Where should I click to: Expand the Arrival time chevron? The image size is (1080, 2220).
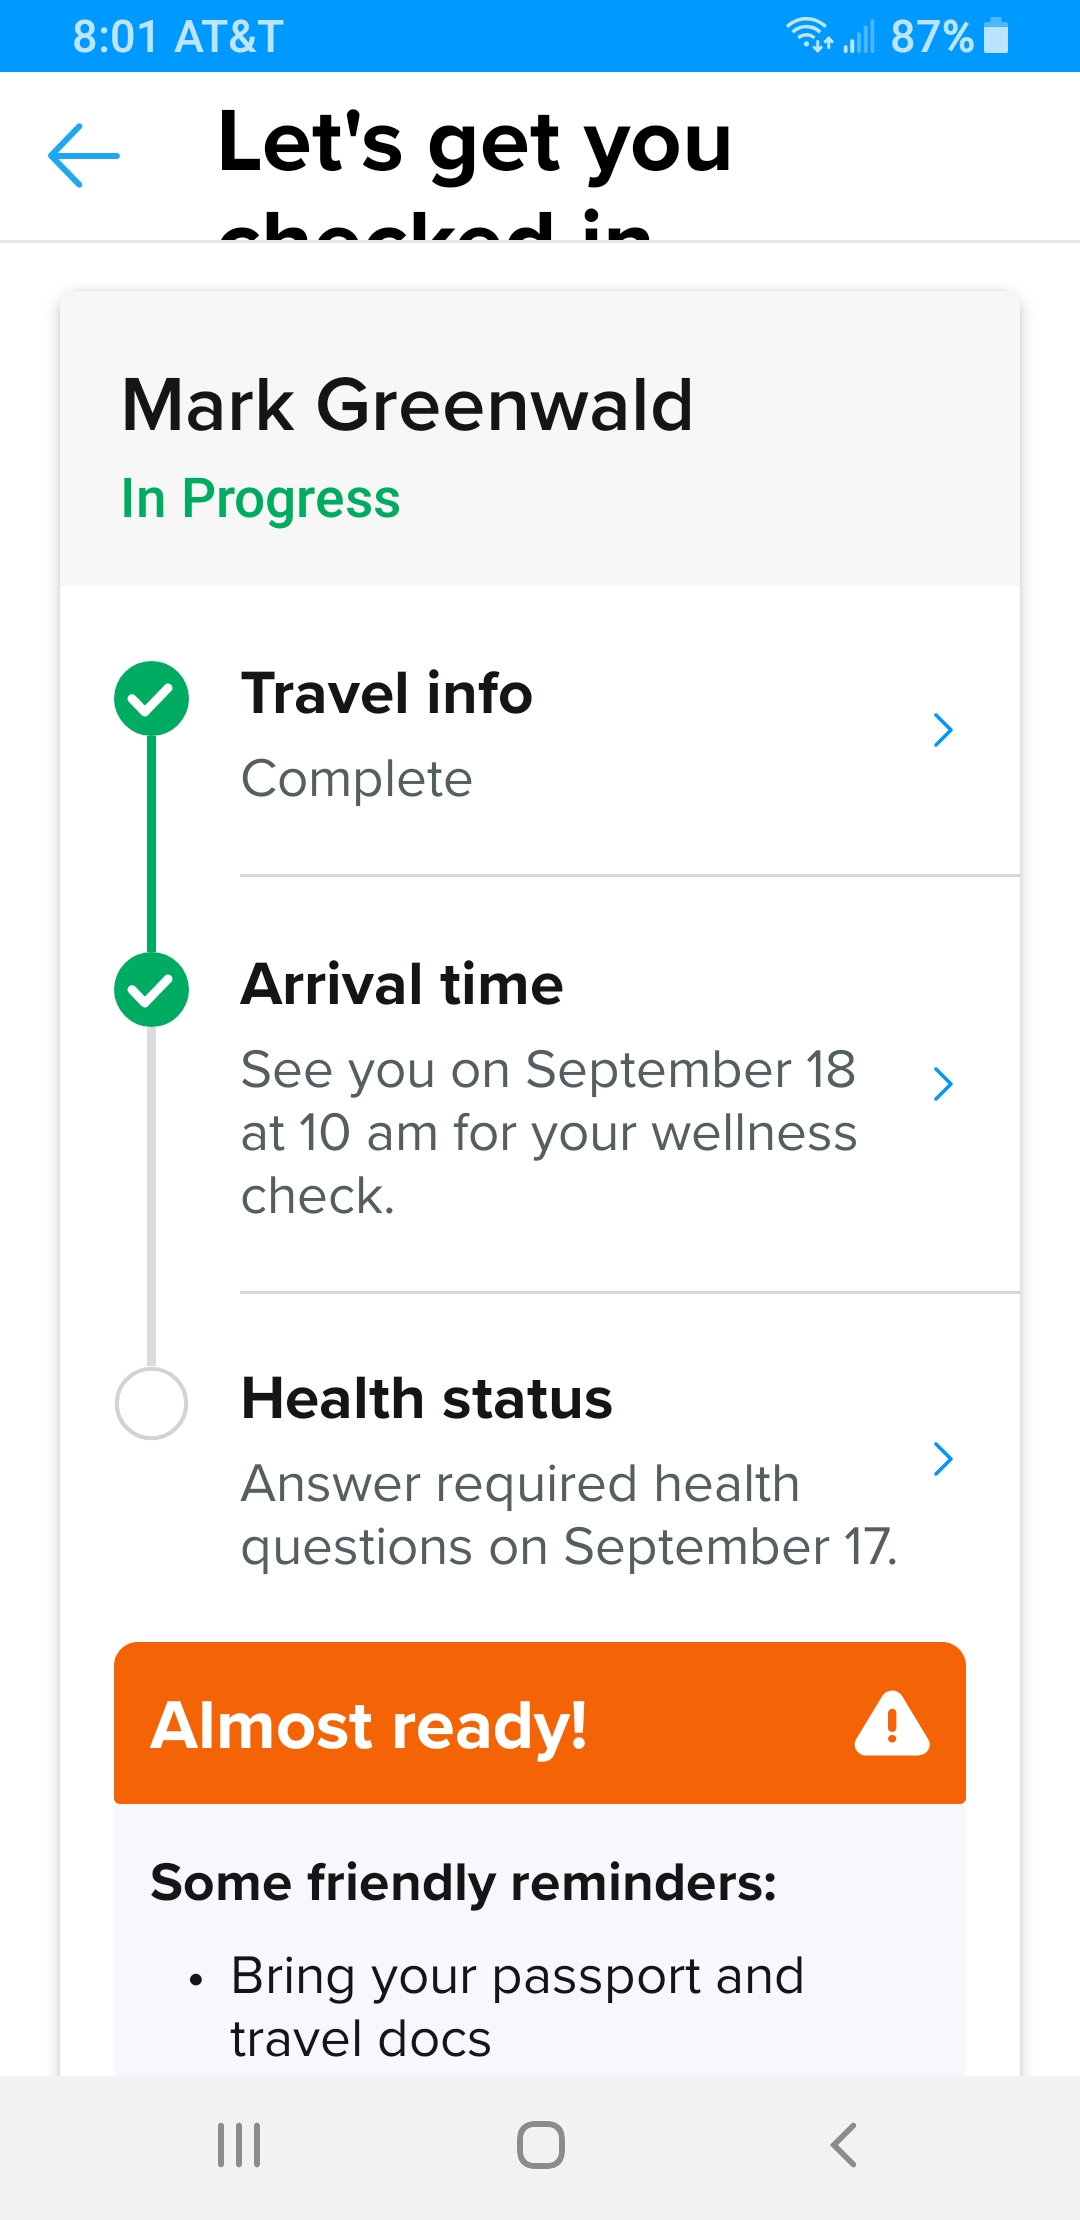(x=942, y=1084)
